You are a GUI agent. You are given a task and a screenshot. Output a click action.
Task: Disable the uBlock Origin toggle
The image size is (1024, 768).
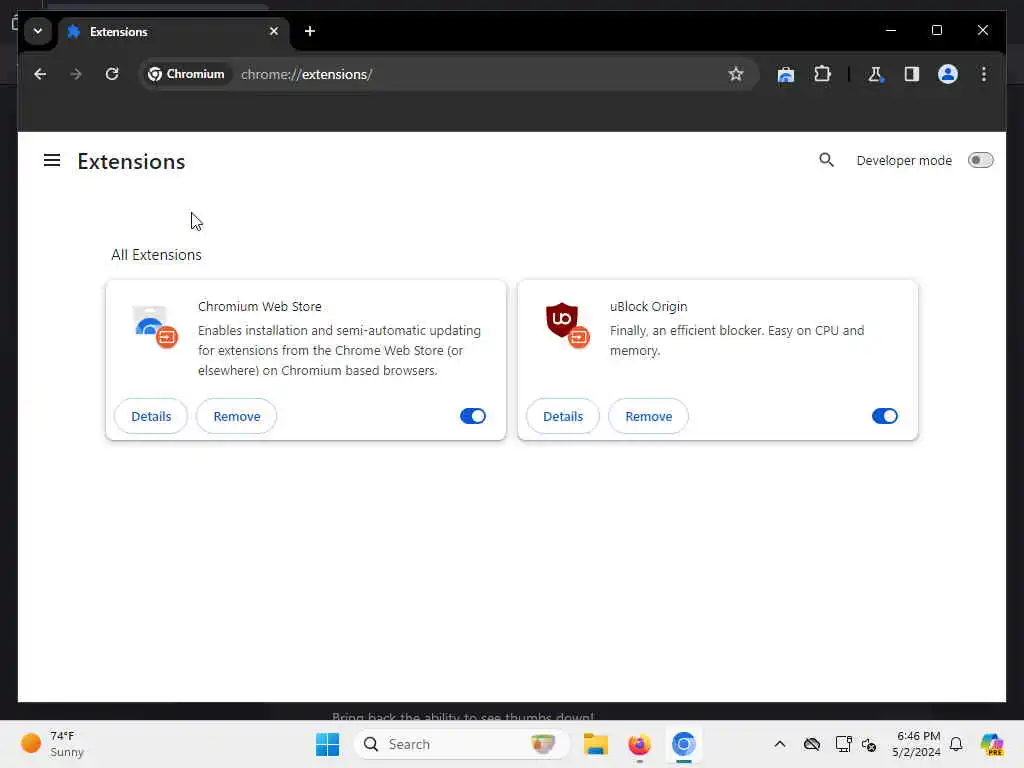coord(885,417)
